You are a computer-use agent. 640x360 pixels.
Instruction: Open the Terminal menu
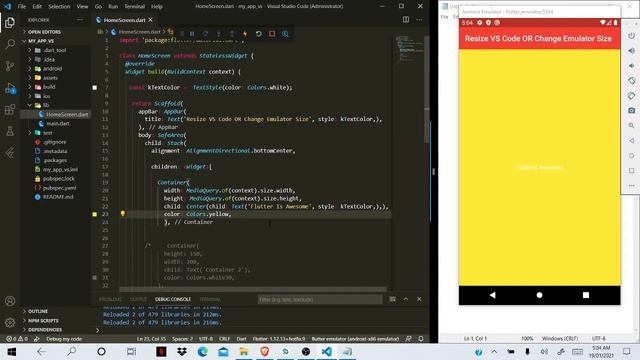tap(134, 7)
